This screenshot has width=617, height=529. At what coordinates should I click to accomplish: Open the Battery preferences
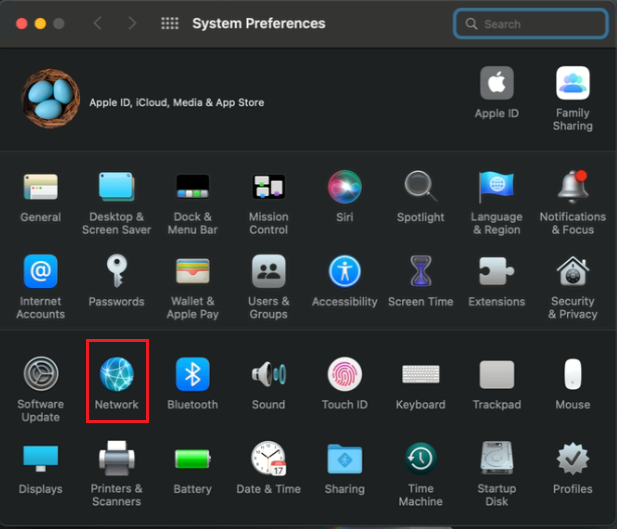click(192, 460)
